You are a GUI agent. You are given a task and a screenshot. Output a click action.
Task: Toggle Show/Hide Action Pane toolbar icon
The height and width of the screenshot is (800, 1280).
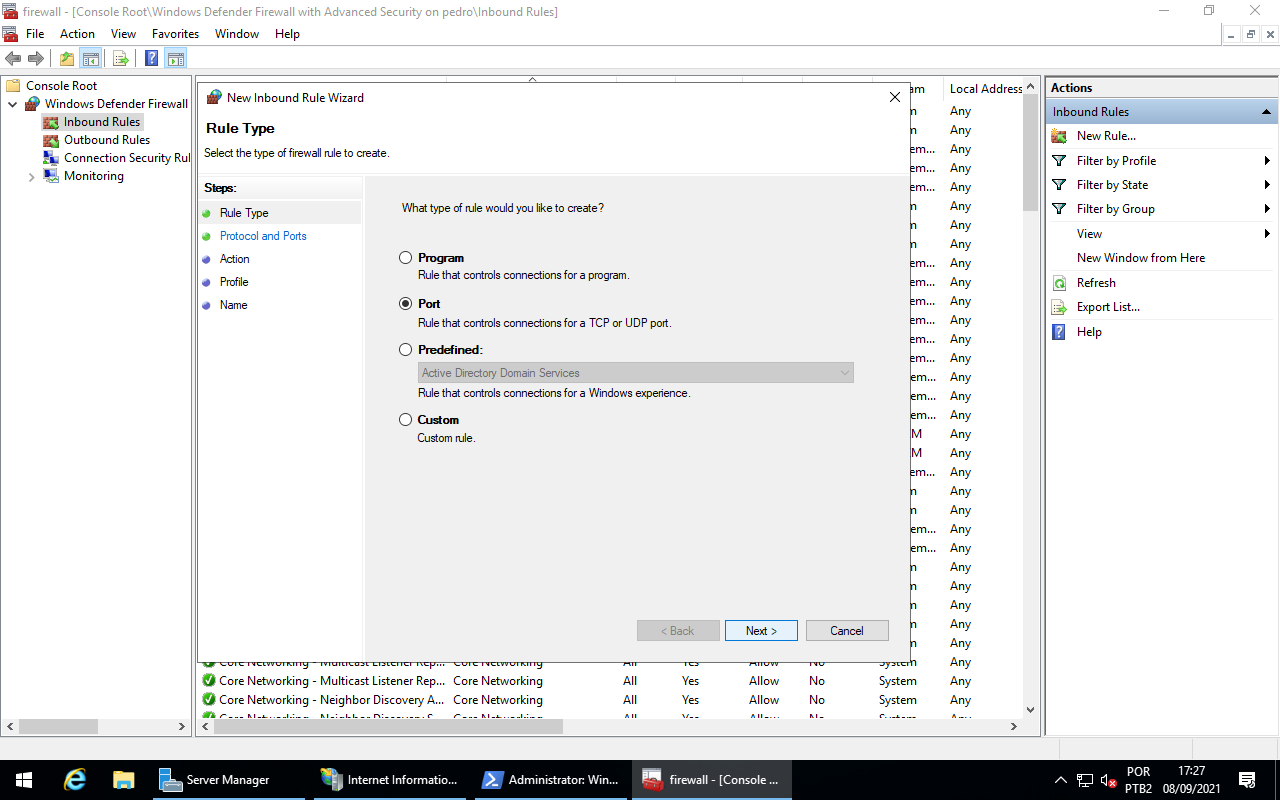(176, 58)
